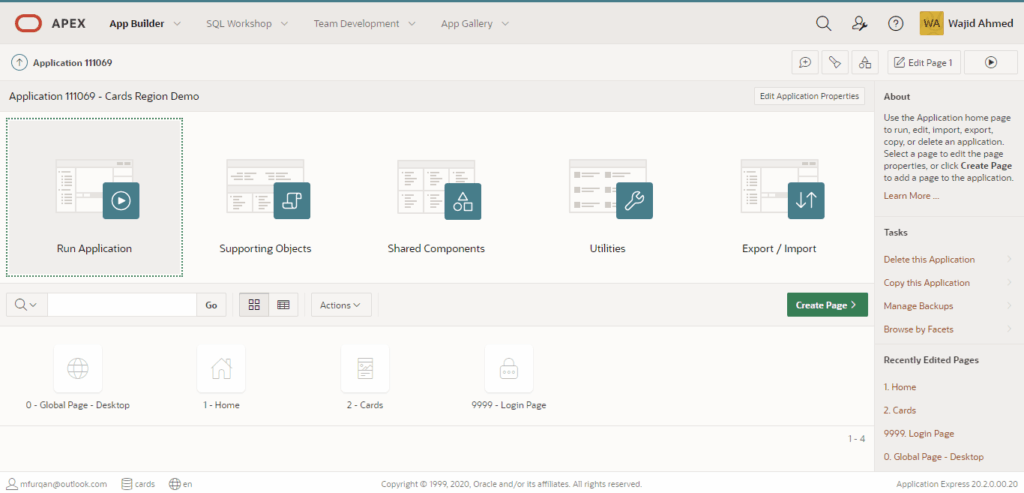
Task: Open page 1 - Home icon
Action: (x=221, y=369)
